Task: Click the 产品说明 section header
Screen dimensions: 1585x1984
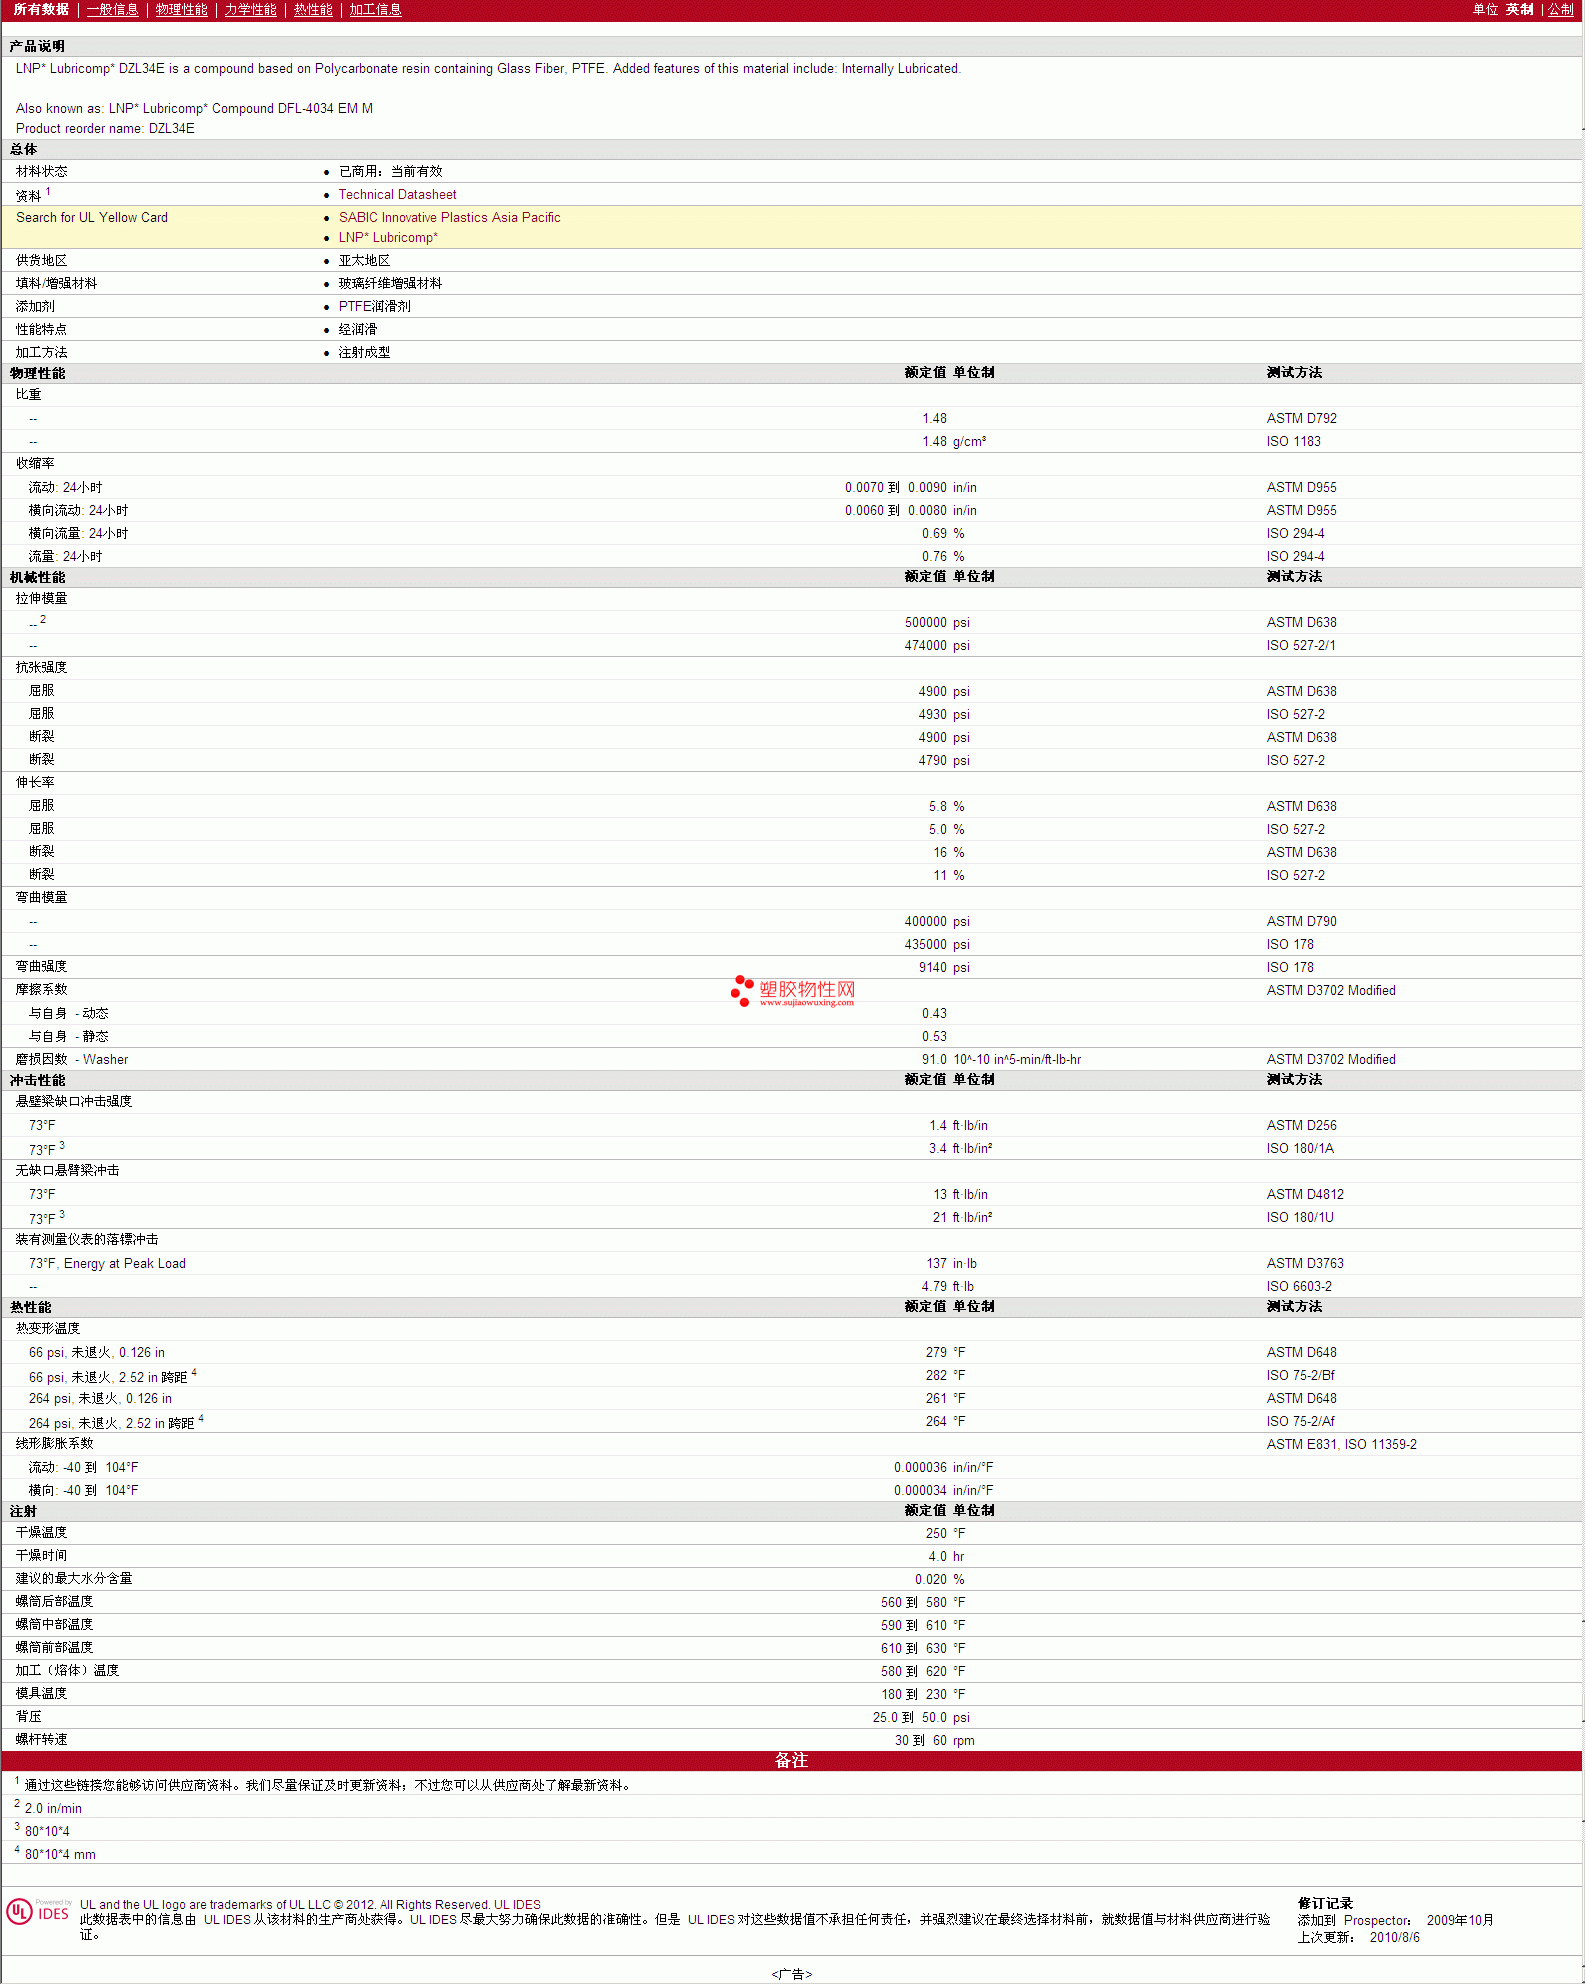Action: click(x=37, y=47)
